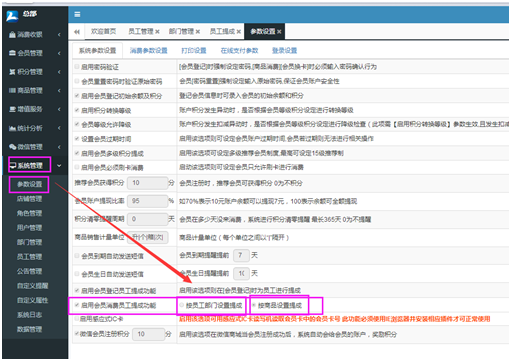Collapse the 系统管理 menu chevron

pos(59,165)
